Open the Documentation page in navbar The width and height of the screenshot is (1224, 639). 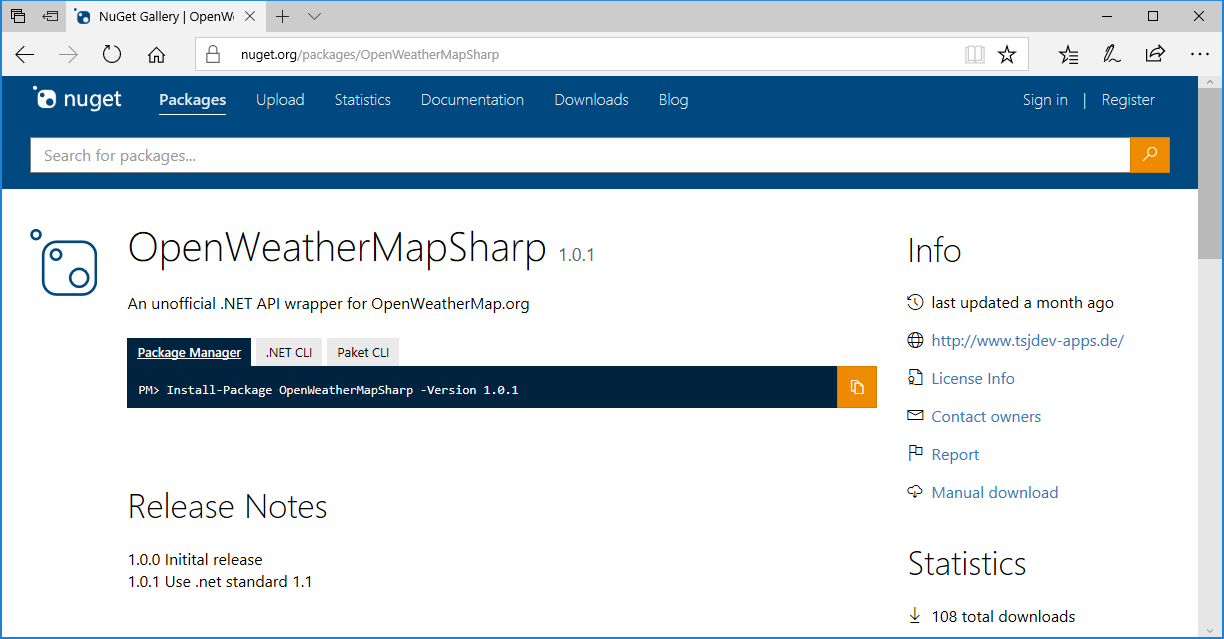472,100
